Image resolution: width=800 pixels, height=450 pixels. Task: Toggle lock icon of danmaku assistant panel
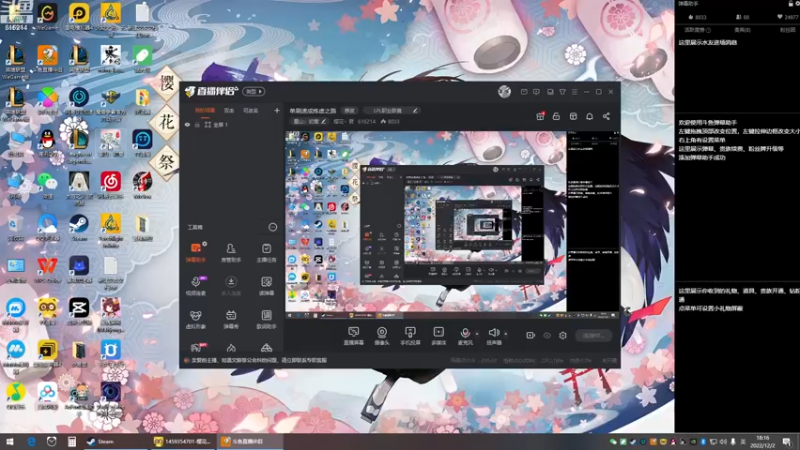(x=791, y=4)
